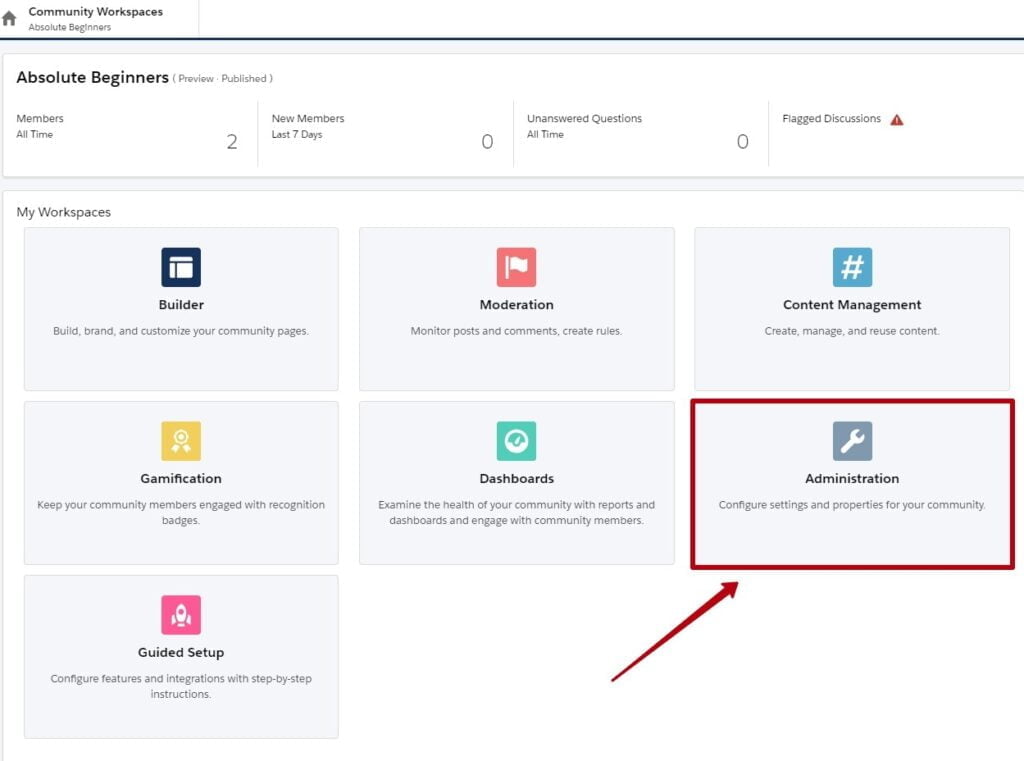Click 'Build, brand, and customize' description

(181, 331)
